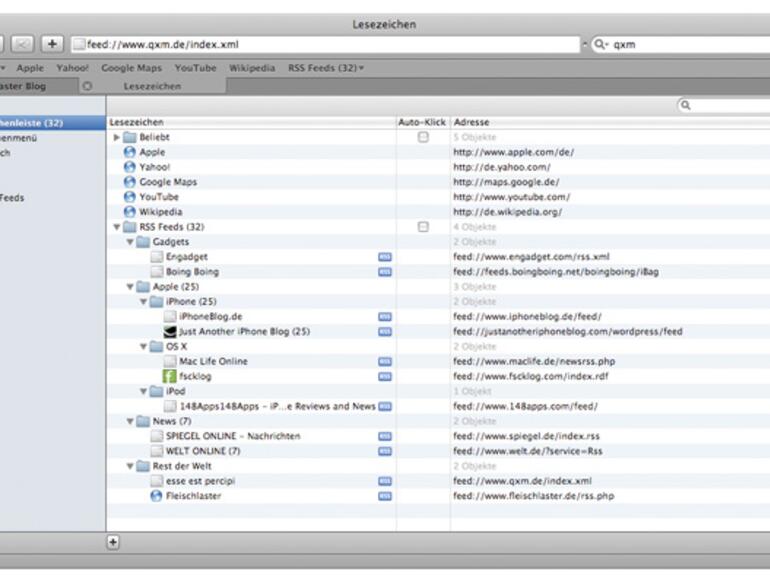Screen dimensions: 770x578
Task: Click the feed URL address field
Action: click(x=330, y=44)
